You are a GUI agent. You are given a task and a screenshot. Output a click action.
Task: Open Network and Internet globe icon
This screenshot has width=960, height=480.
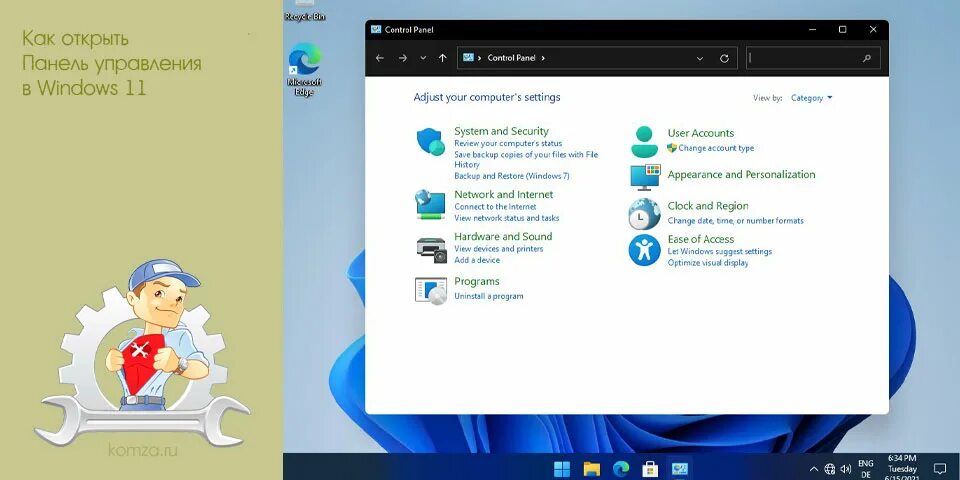pos(430,204)
